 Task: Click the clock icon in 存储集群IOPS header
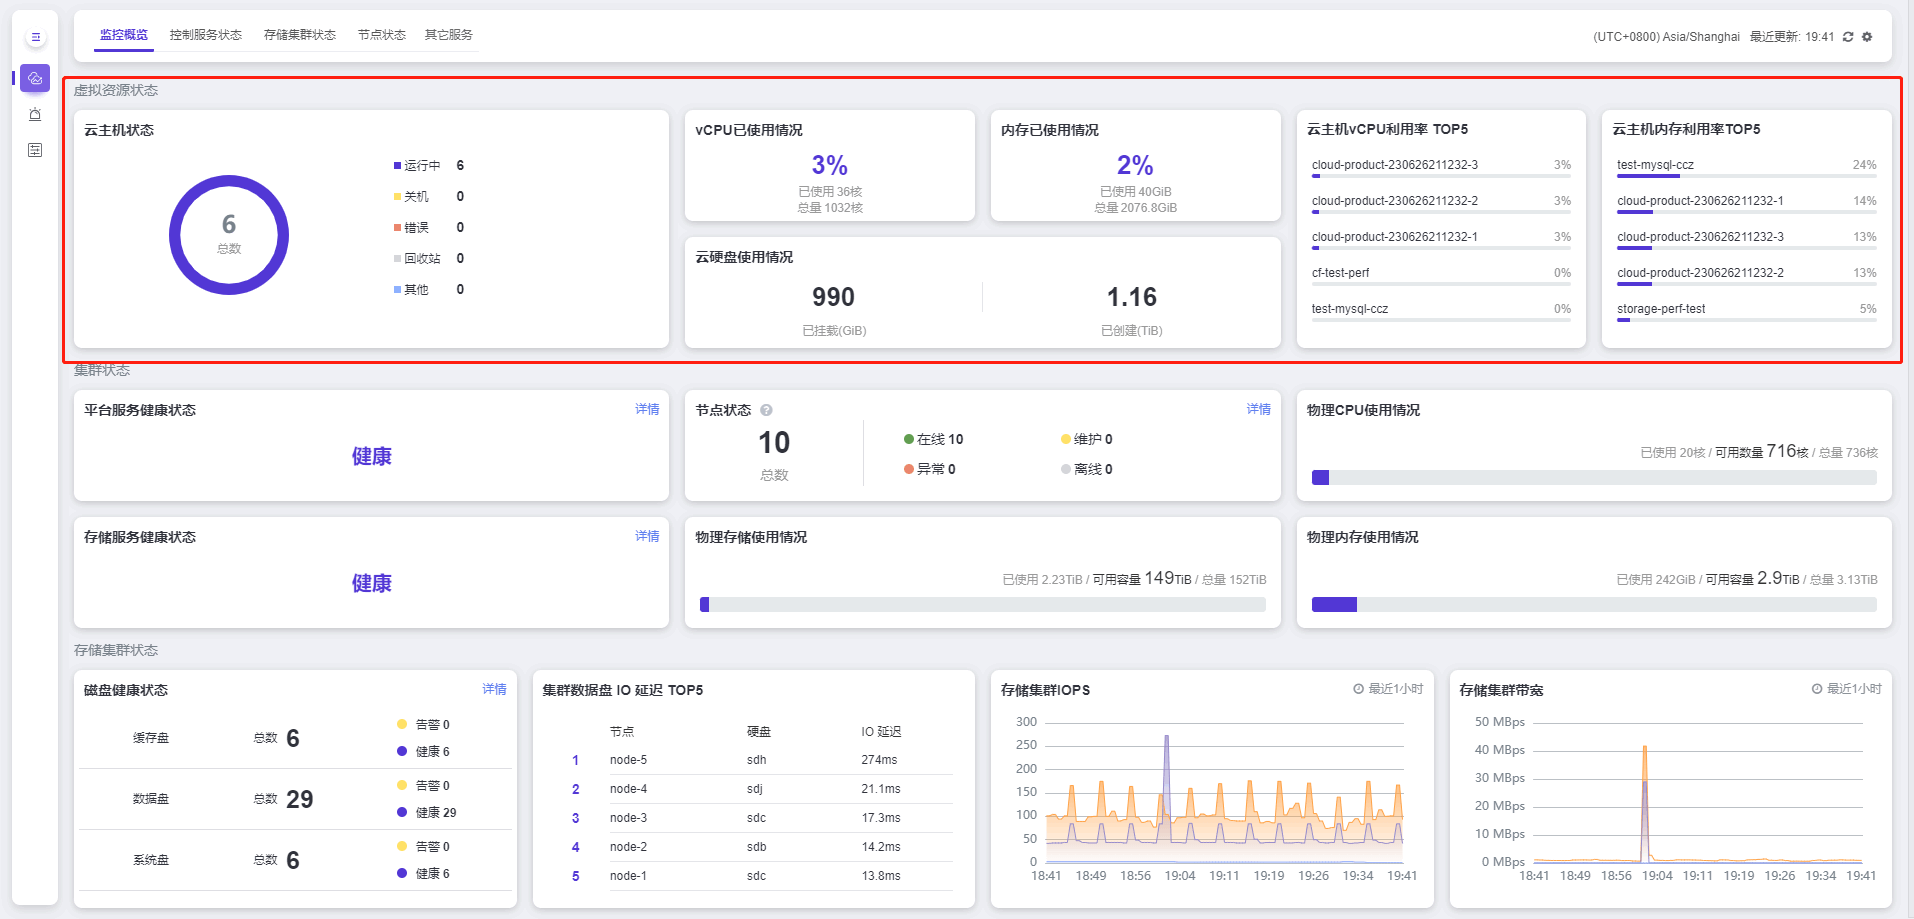[x=1358, y=689]
